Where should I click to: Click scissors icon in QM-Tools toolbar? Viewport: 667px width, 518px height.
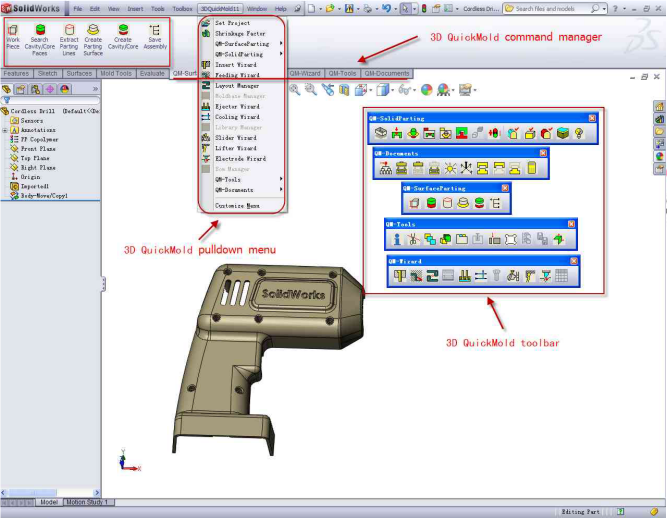[x=413, y=239]
